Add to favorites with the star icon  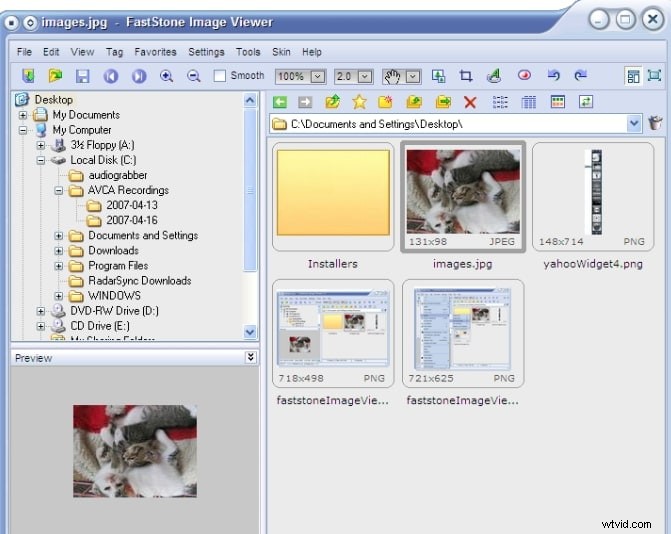tap(359, 102)
